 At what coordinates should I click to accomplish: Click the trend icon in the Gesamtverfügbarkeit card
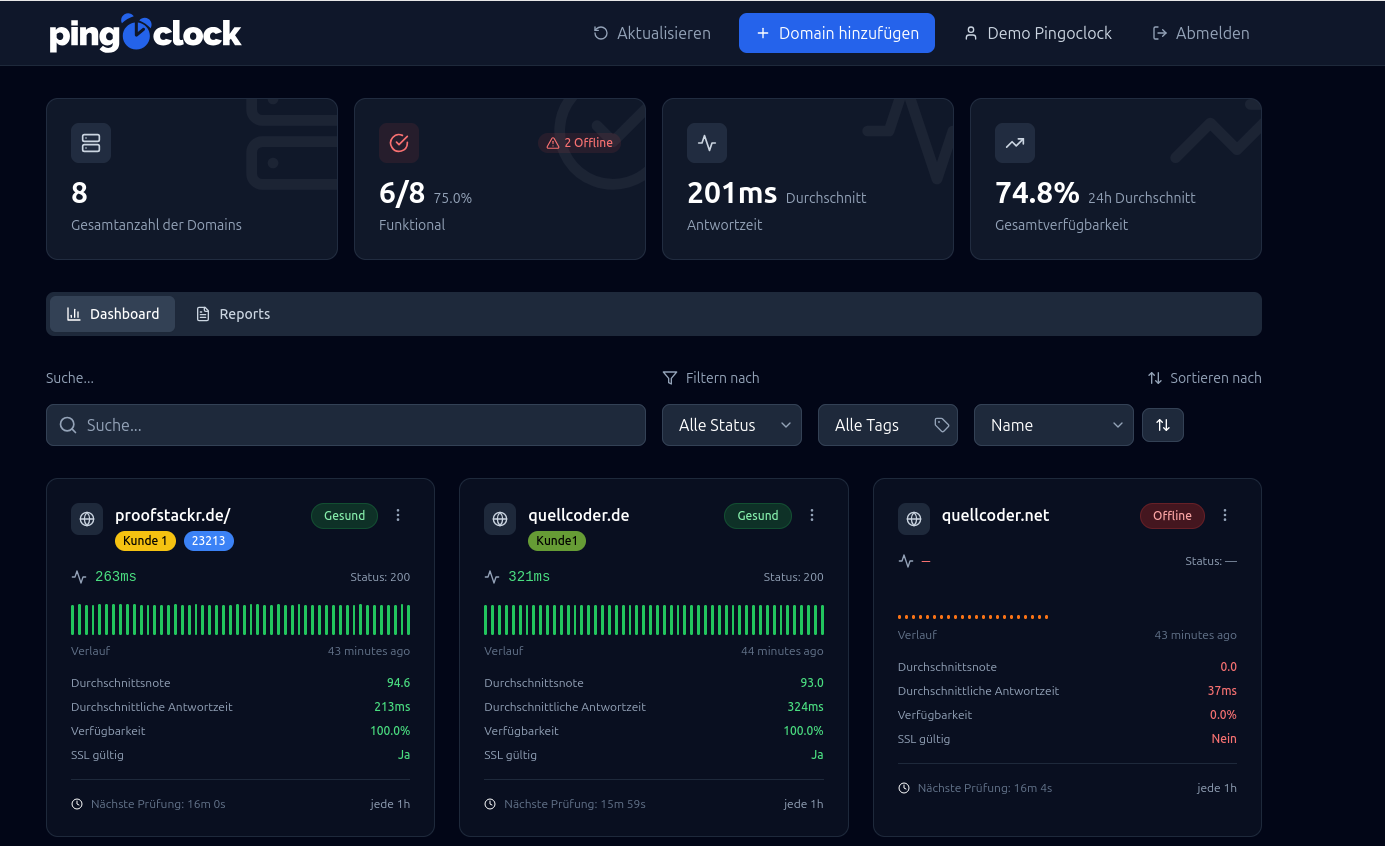click(x=1015, y=143)
